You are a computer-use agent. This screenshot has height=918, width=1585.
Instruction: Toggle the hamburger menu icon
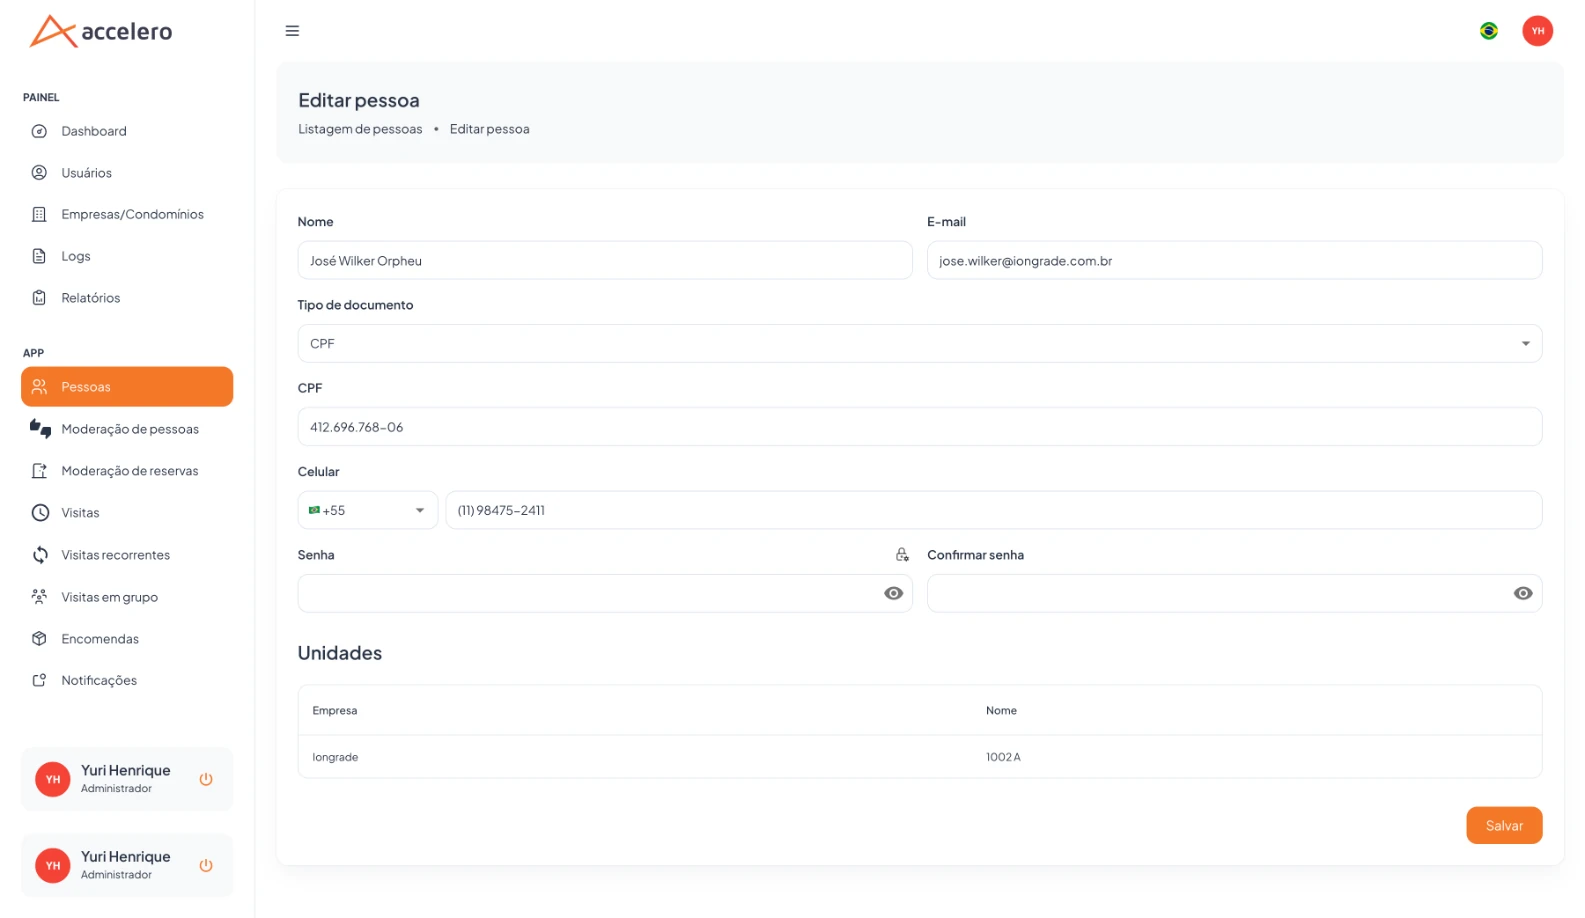pos(292,31)
